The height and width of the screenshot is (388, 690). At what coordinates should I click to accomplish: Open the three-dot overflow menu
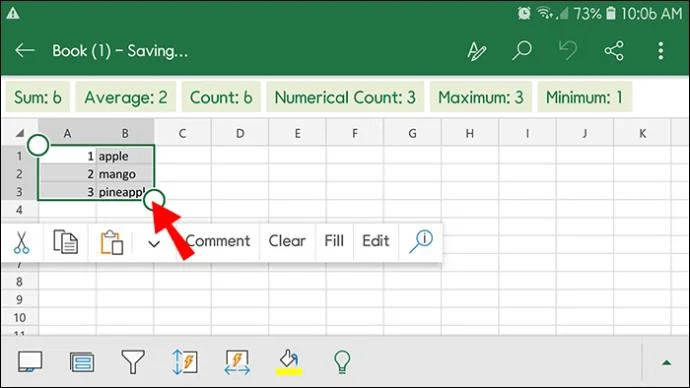(x=661, y=51)
